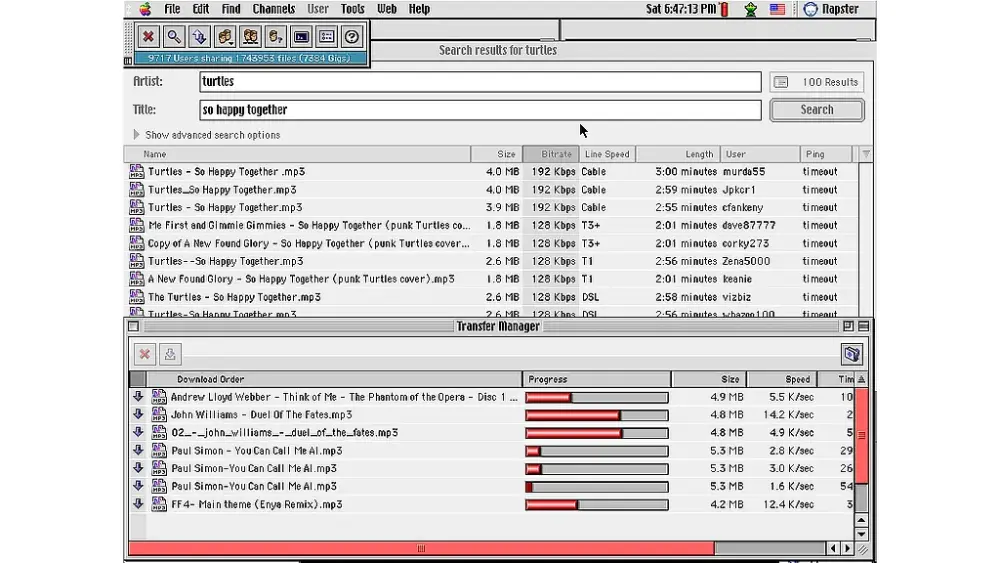The height and width of the screenshot is (563, 1000).
Task: Open the two-users friends list icon
Action: point(250,37)
